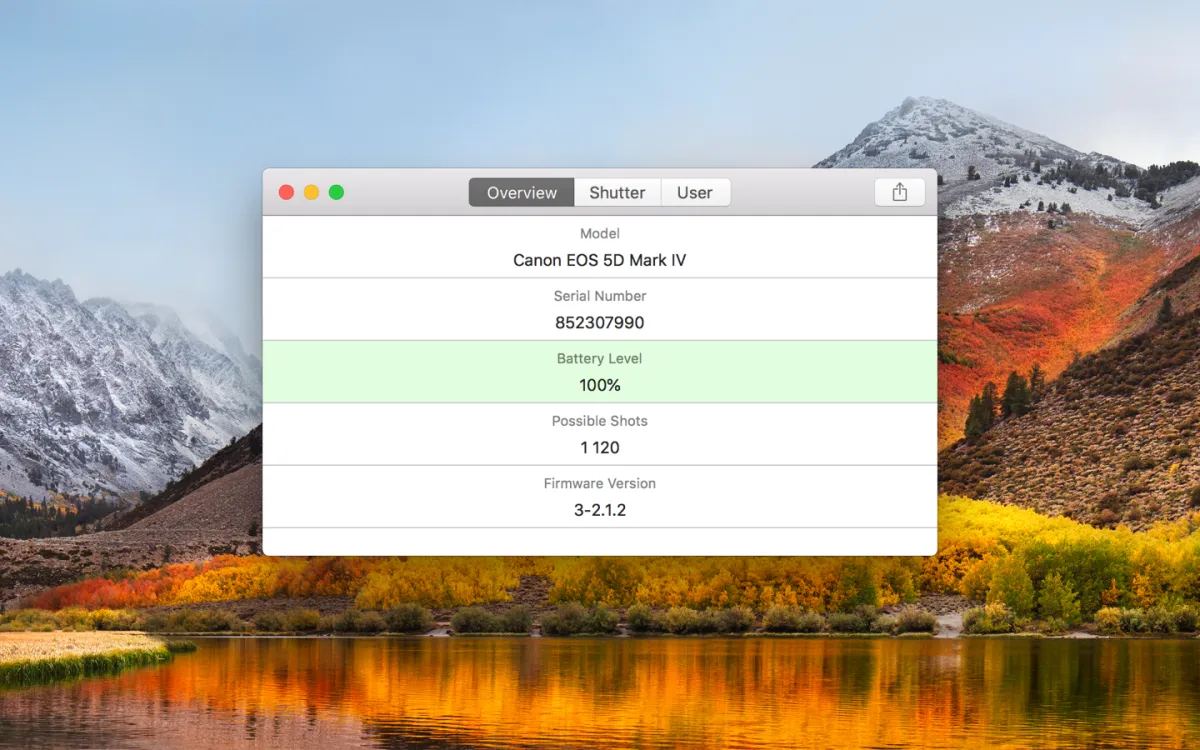Click the Possible Shots label
The image size is (1200, 750).
[x=599, y=421]
